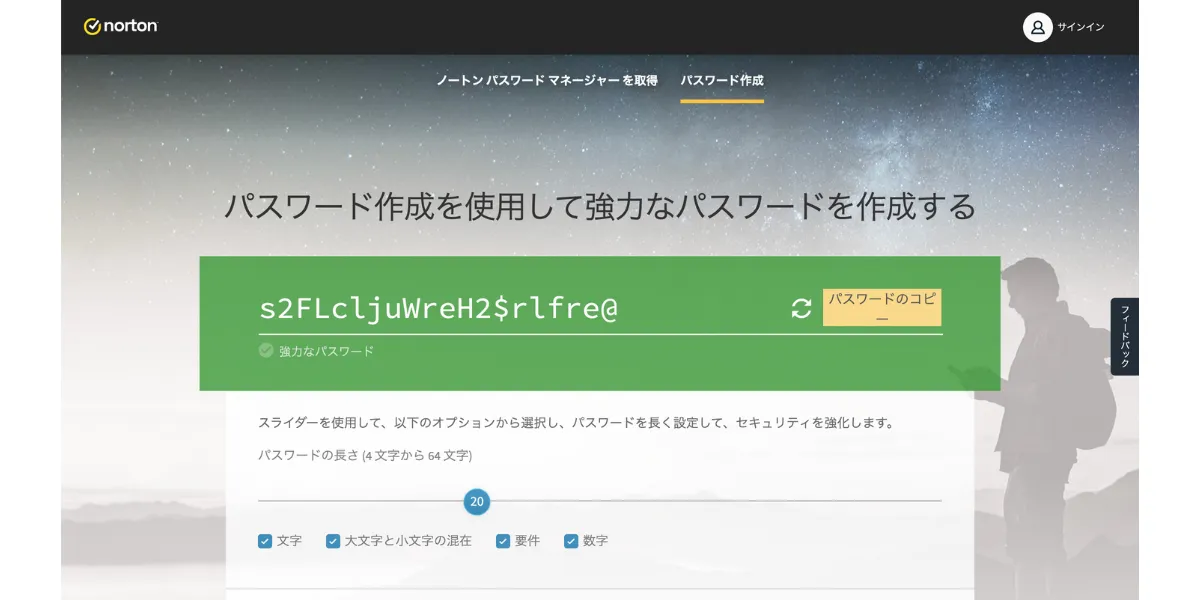Open ノートン パスワード マネージャー を取得 tab
This screenshot has height=600, width=1200.
(547, 80)
